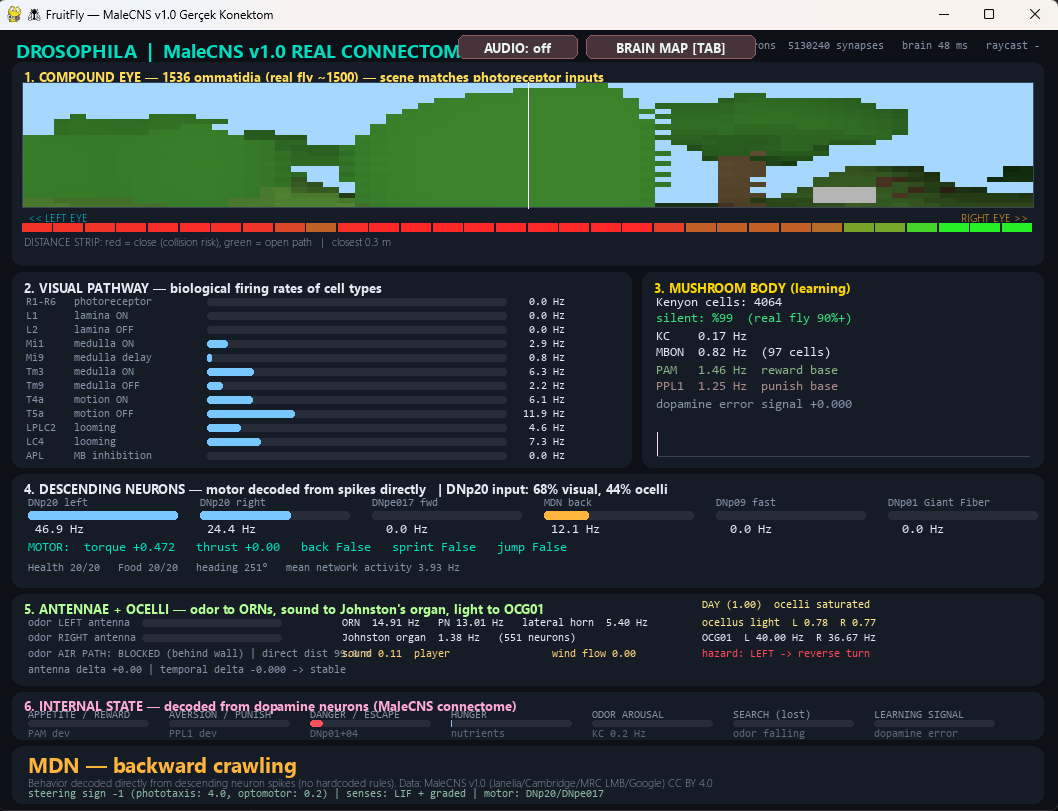The width and height of the screenshot is (1058, 811).
Task: Click the 'closest 0.3 m' text
Action: [361, 242]
